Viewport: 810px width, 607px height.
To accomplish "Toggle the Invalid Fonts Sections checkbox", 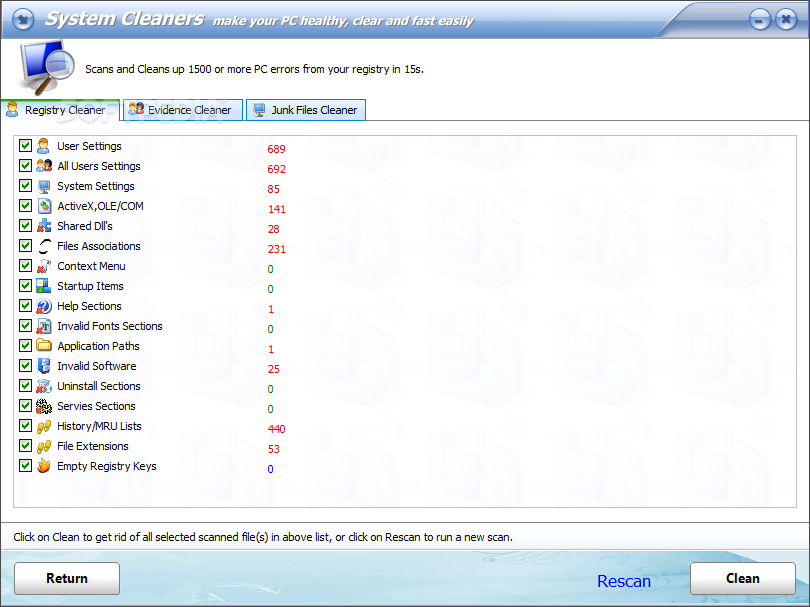I will 25,325.
